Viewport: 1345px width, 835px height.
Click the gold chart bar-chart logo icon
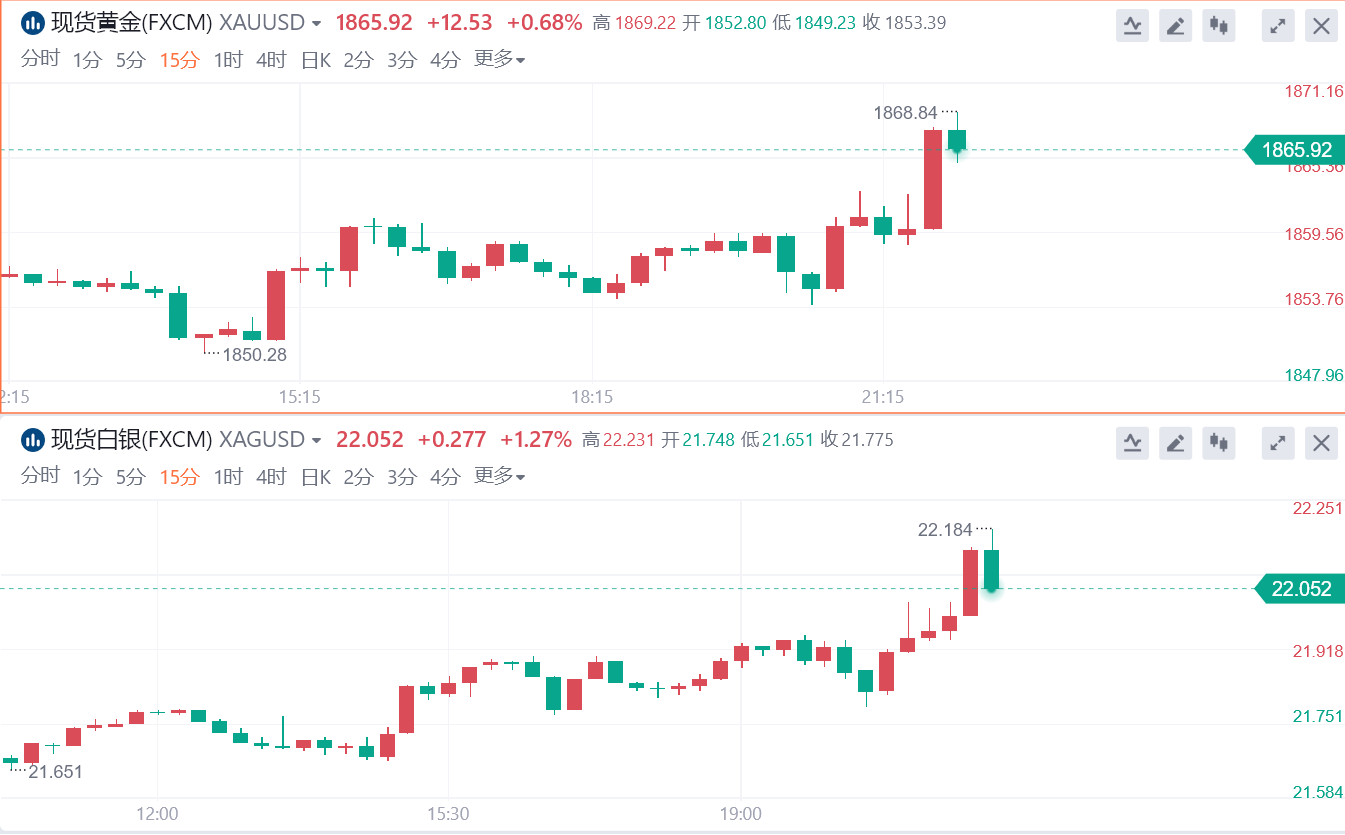pos(33,22)
